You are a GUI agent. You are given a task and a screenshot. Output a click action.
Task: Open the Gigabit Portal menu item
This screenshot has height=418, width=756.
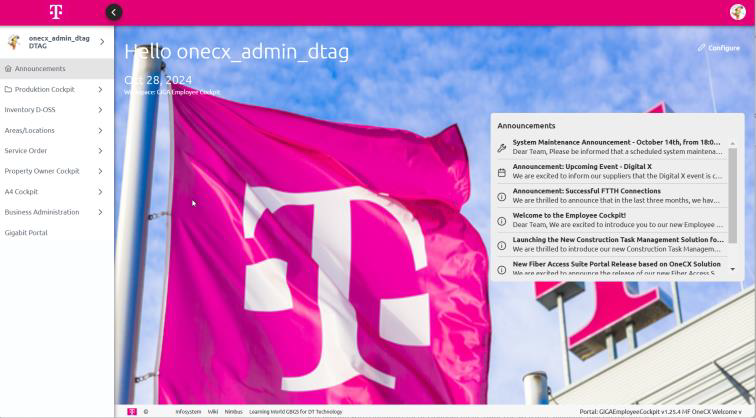[26, 233]
